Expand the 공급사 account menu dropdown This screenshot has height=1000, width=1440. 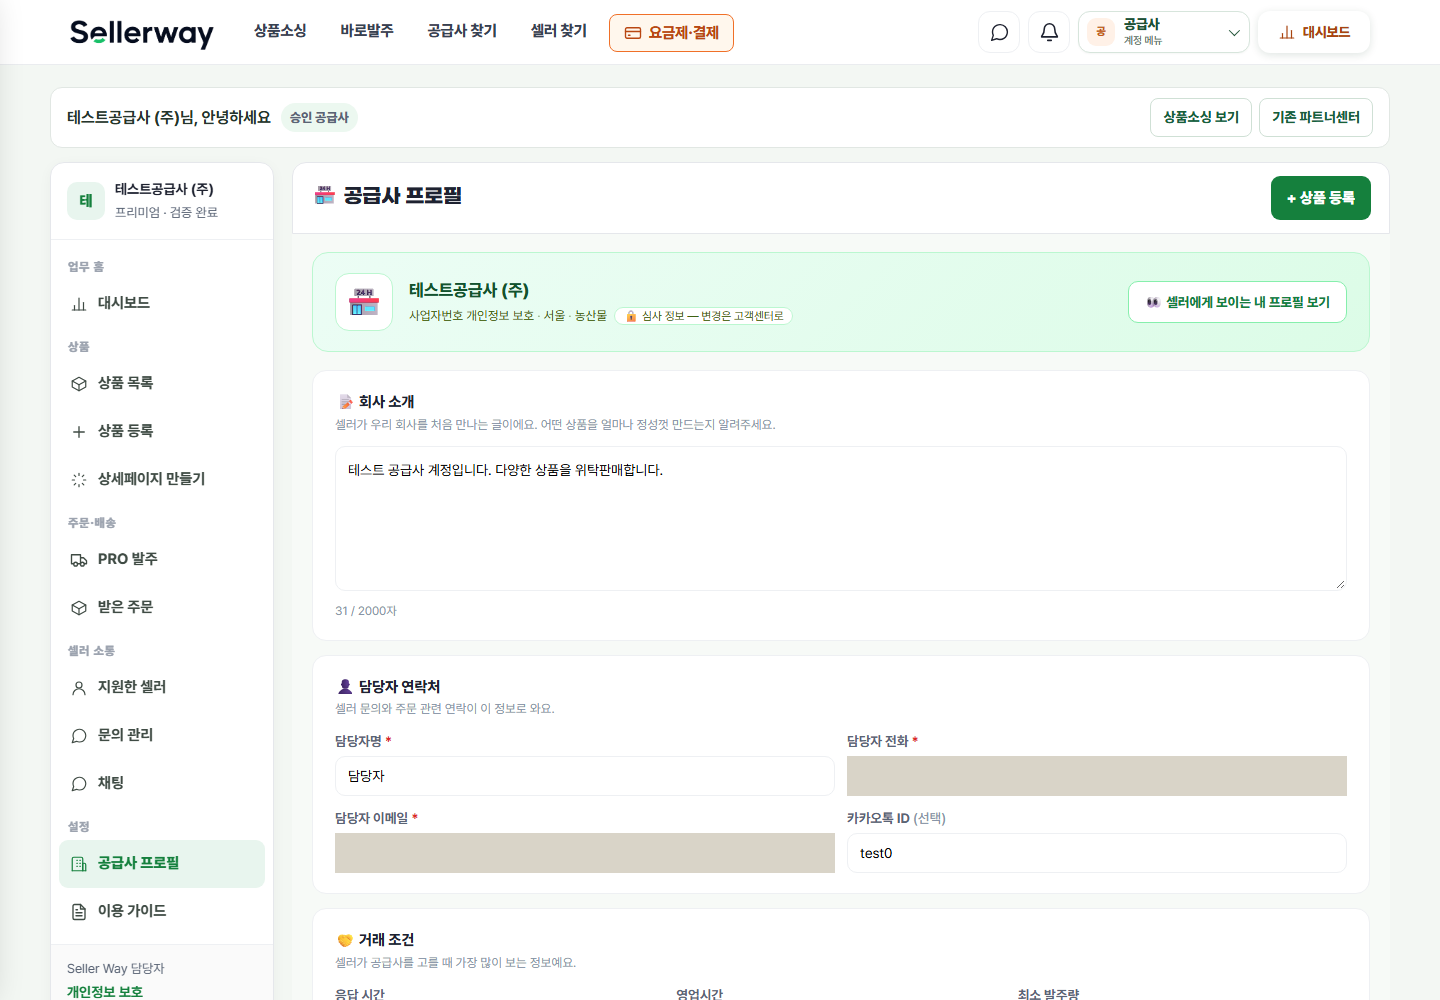click(x=1164, y=32)
